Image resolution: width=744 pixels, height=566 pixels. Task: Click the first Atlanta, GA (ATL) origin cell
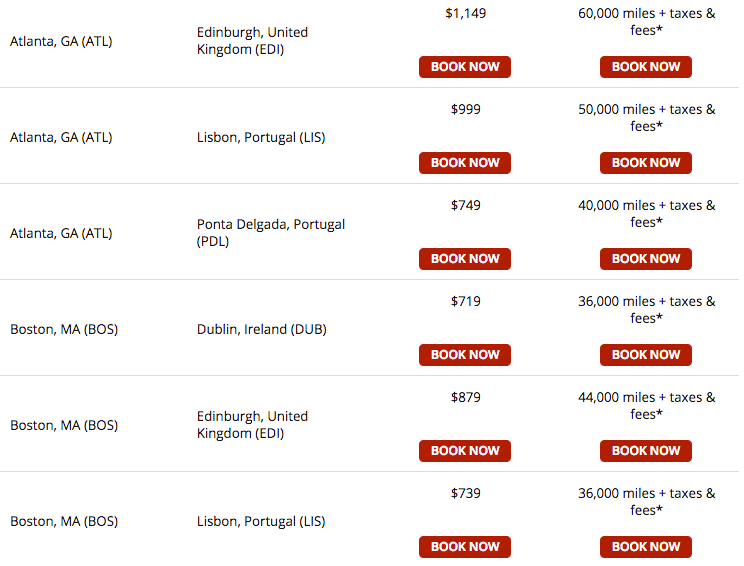61,41
